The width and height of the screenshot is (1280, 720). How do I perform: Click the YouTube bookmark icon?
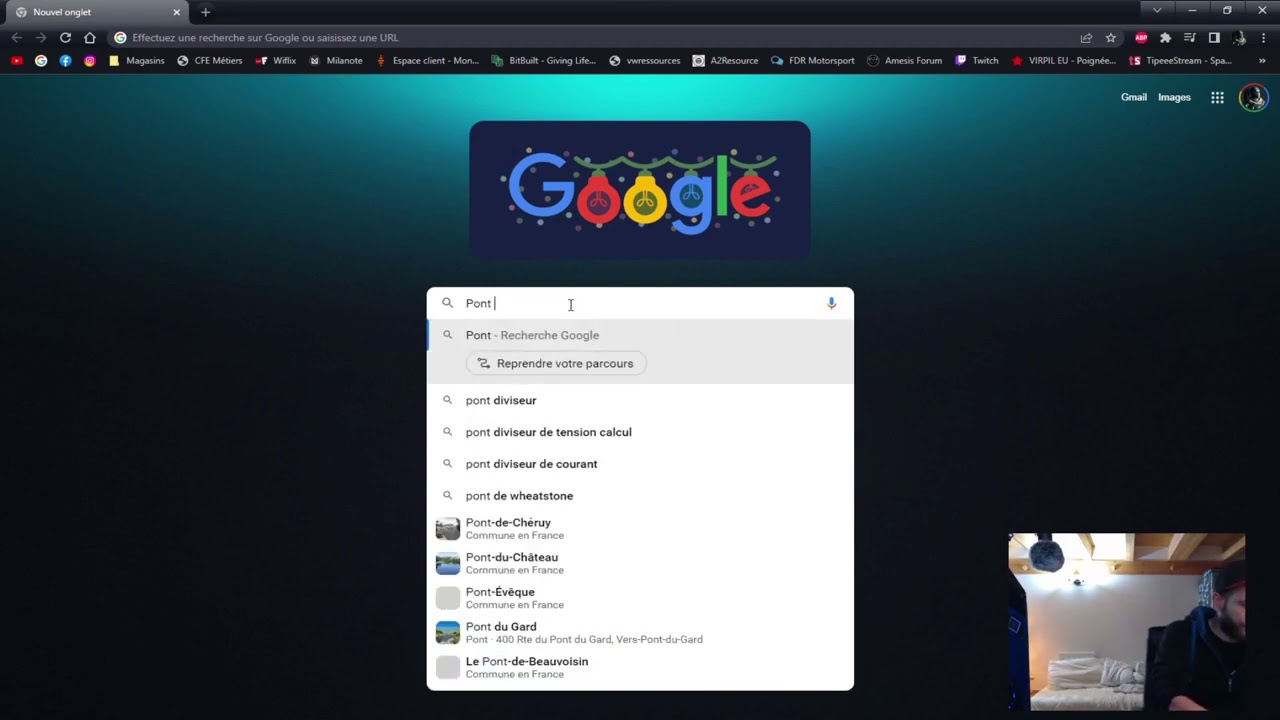[x=16, y=60]
